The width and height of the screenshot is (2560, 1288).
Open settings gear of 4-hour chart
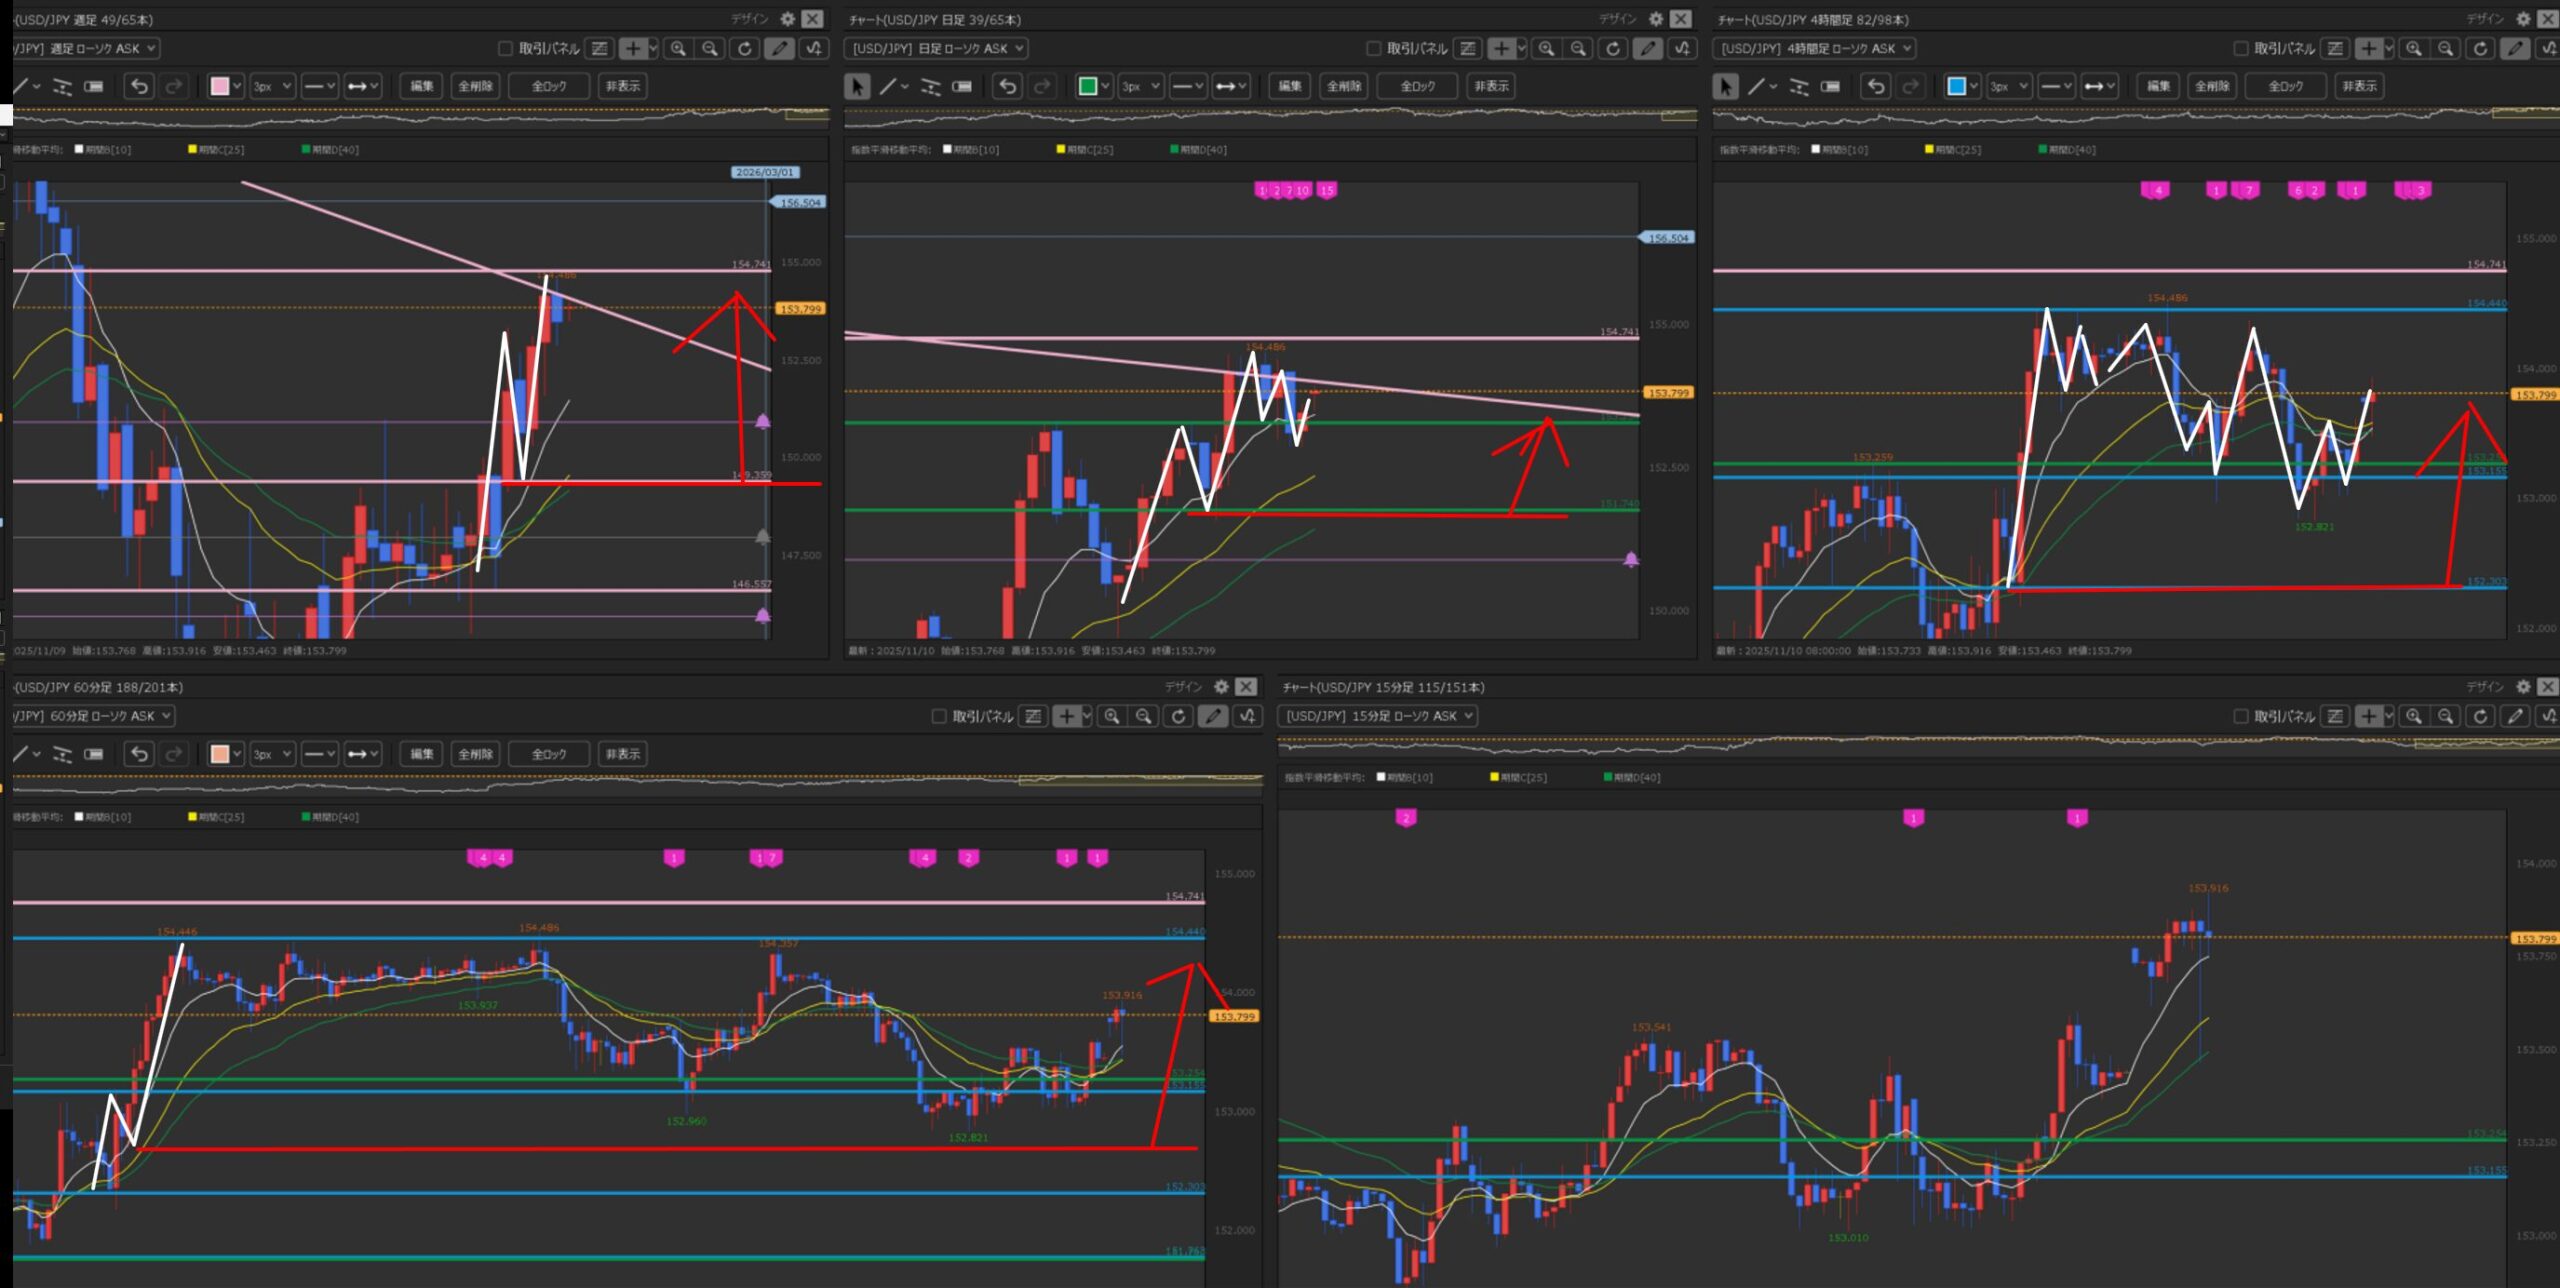(2523, 19)
